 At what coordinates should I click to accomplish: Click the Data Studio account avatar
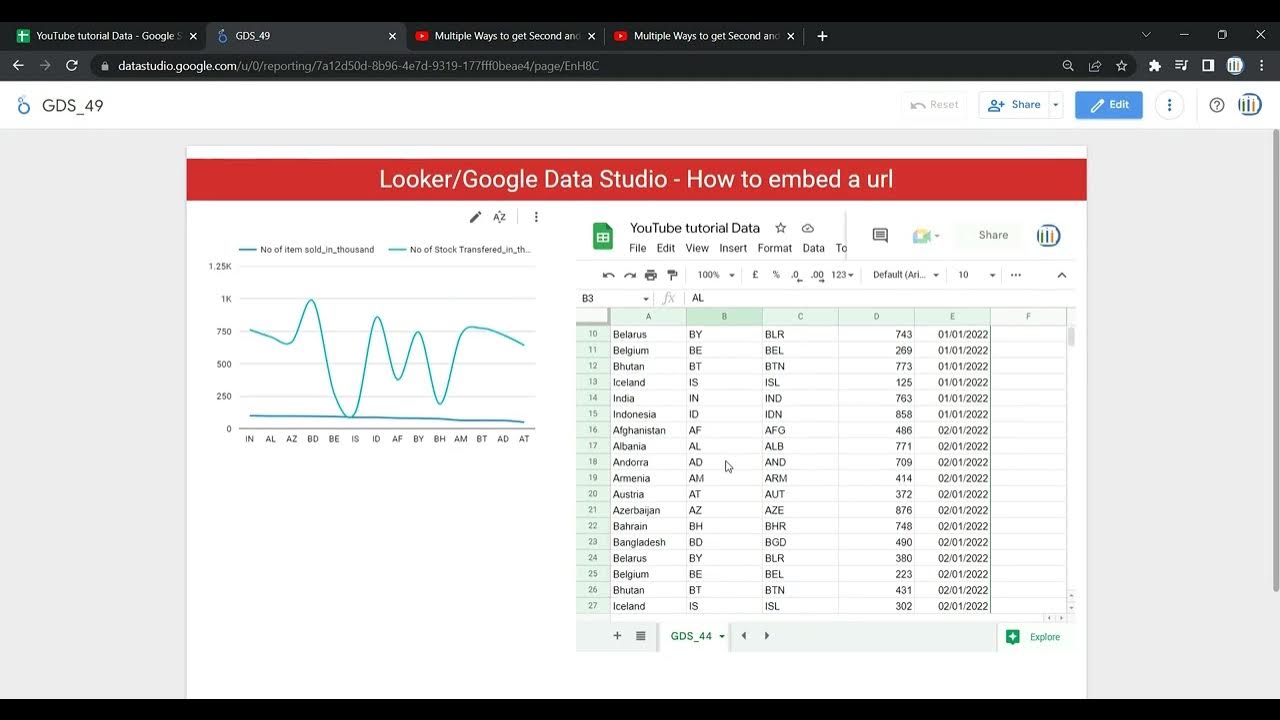1250,105
